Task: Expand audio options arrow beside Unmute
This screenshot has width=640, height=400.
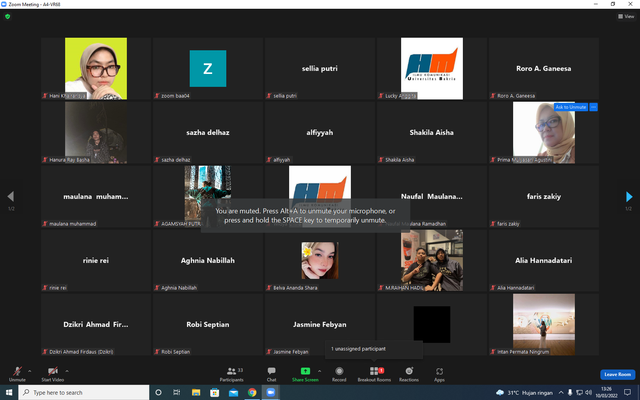Action: point(29,371)
